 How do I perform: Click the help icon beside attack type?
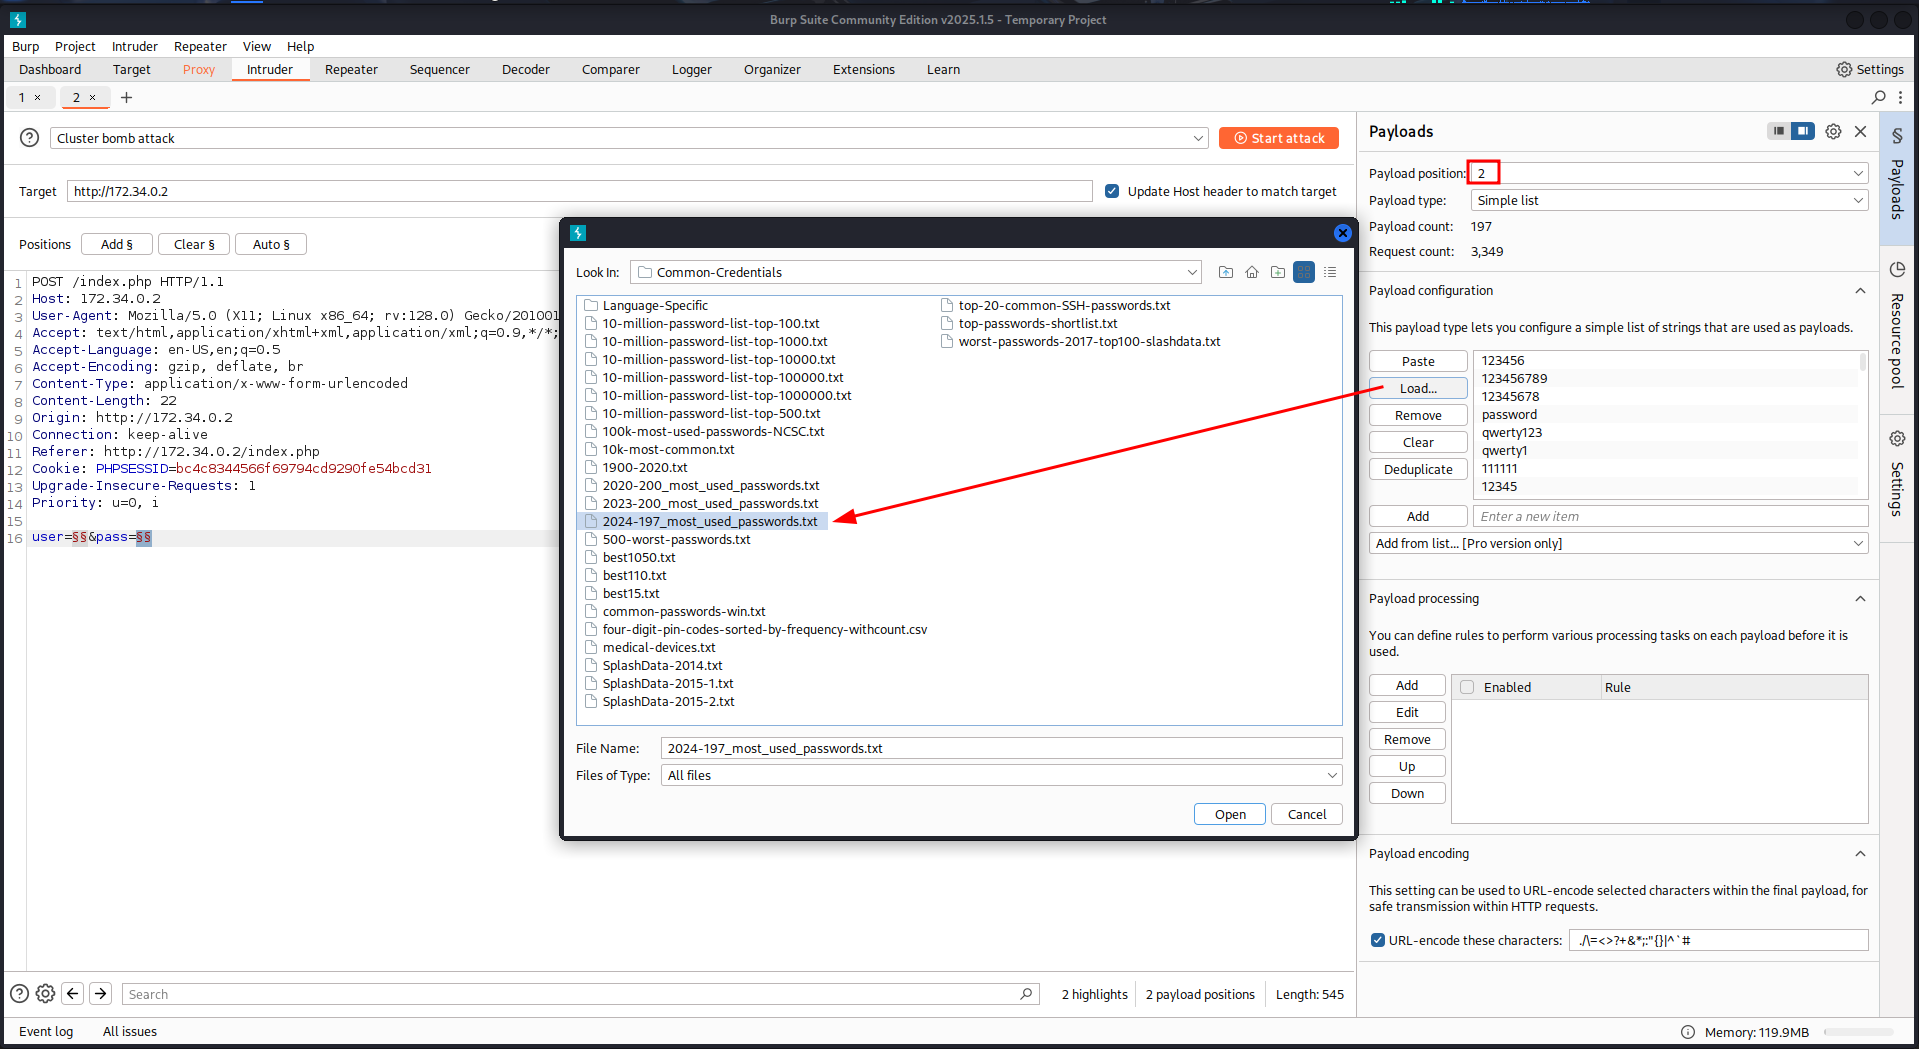click(x=30, y=138)
